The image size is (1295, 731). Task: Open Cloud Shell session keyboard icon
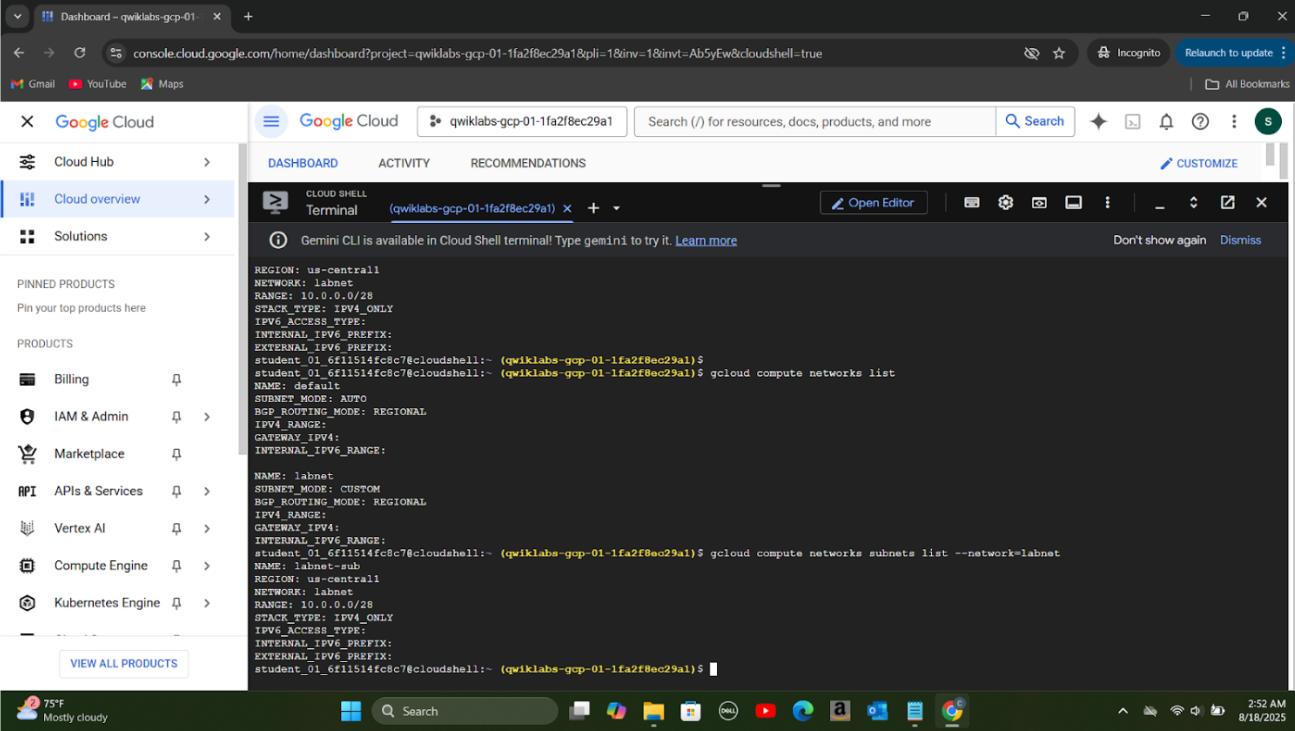pos(971,203)
